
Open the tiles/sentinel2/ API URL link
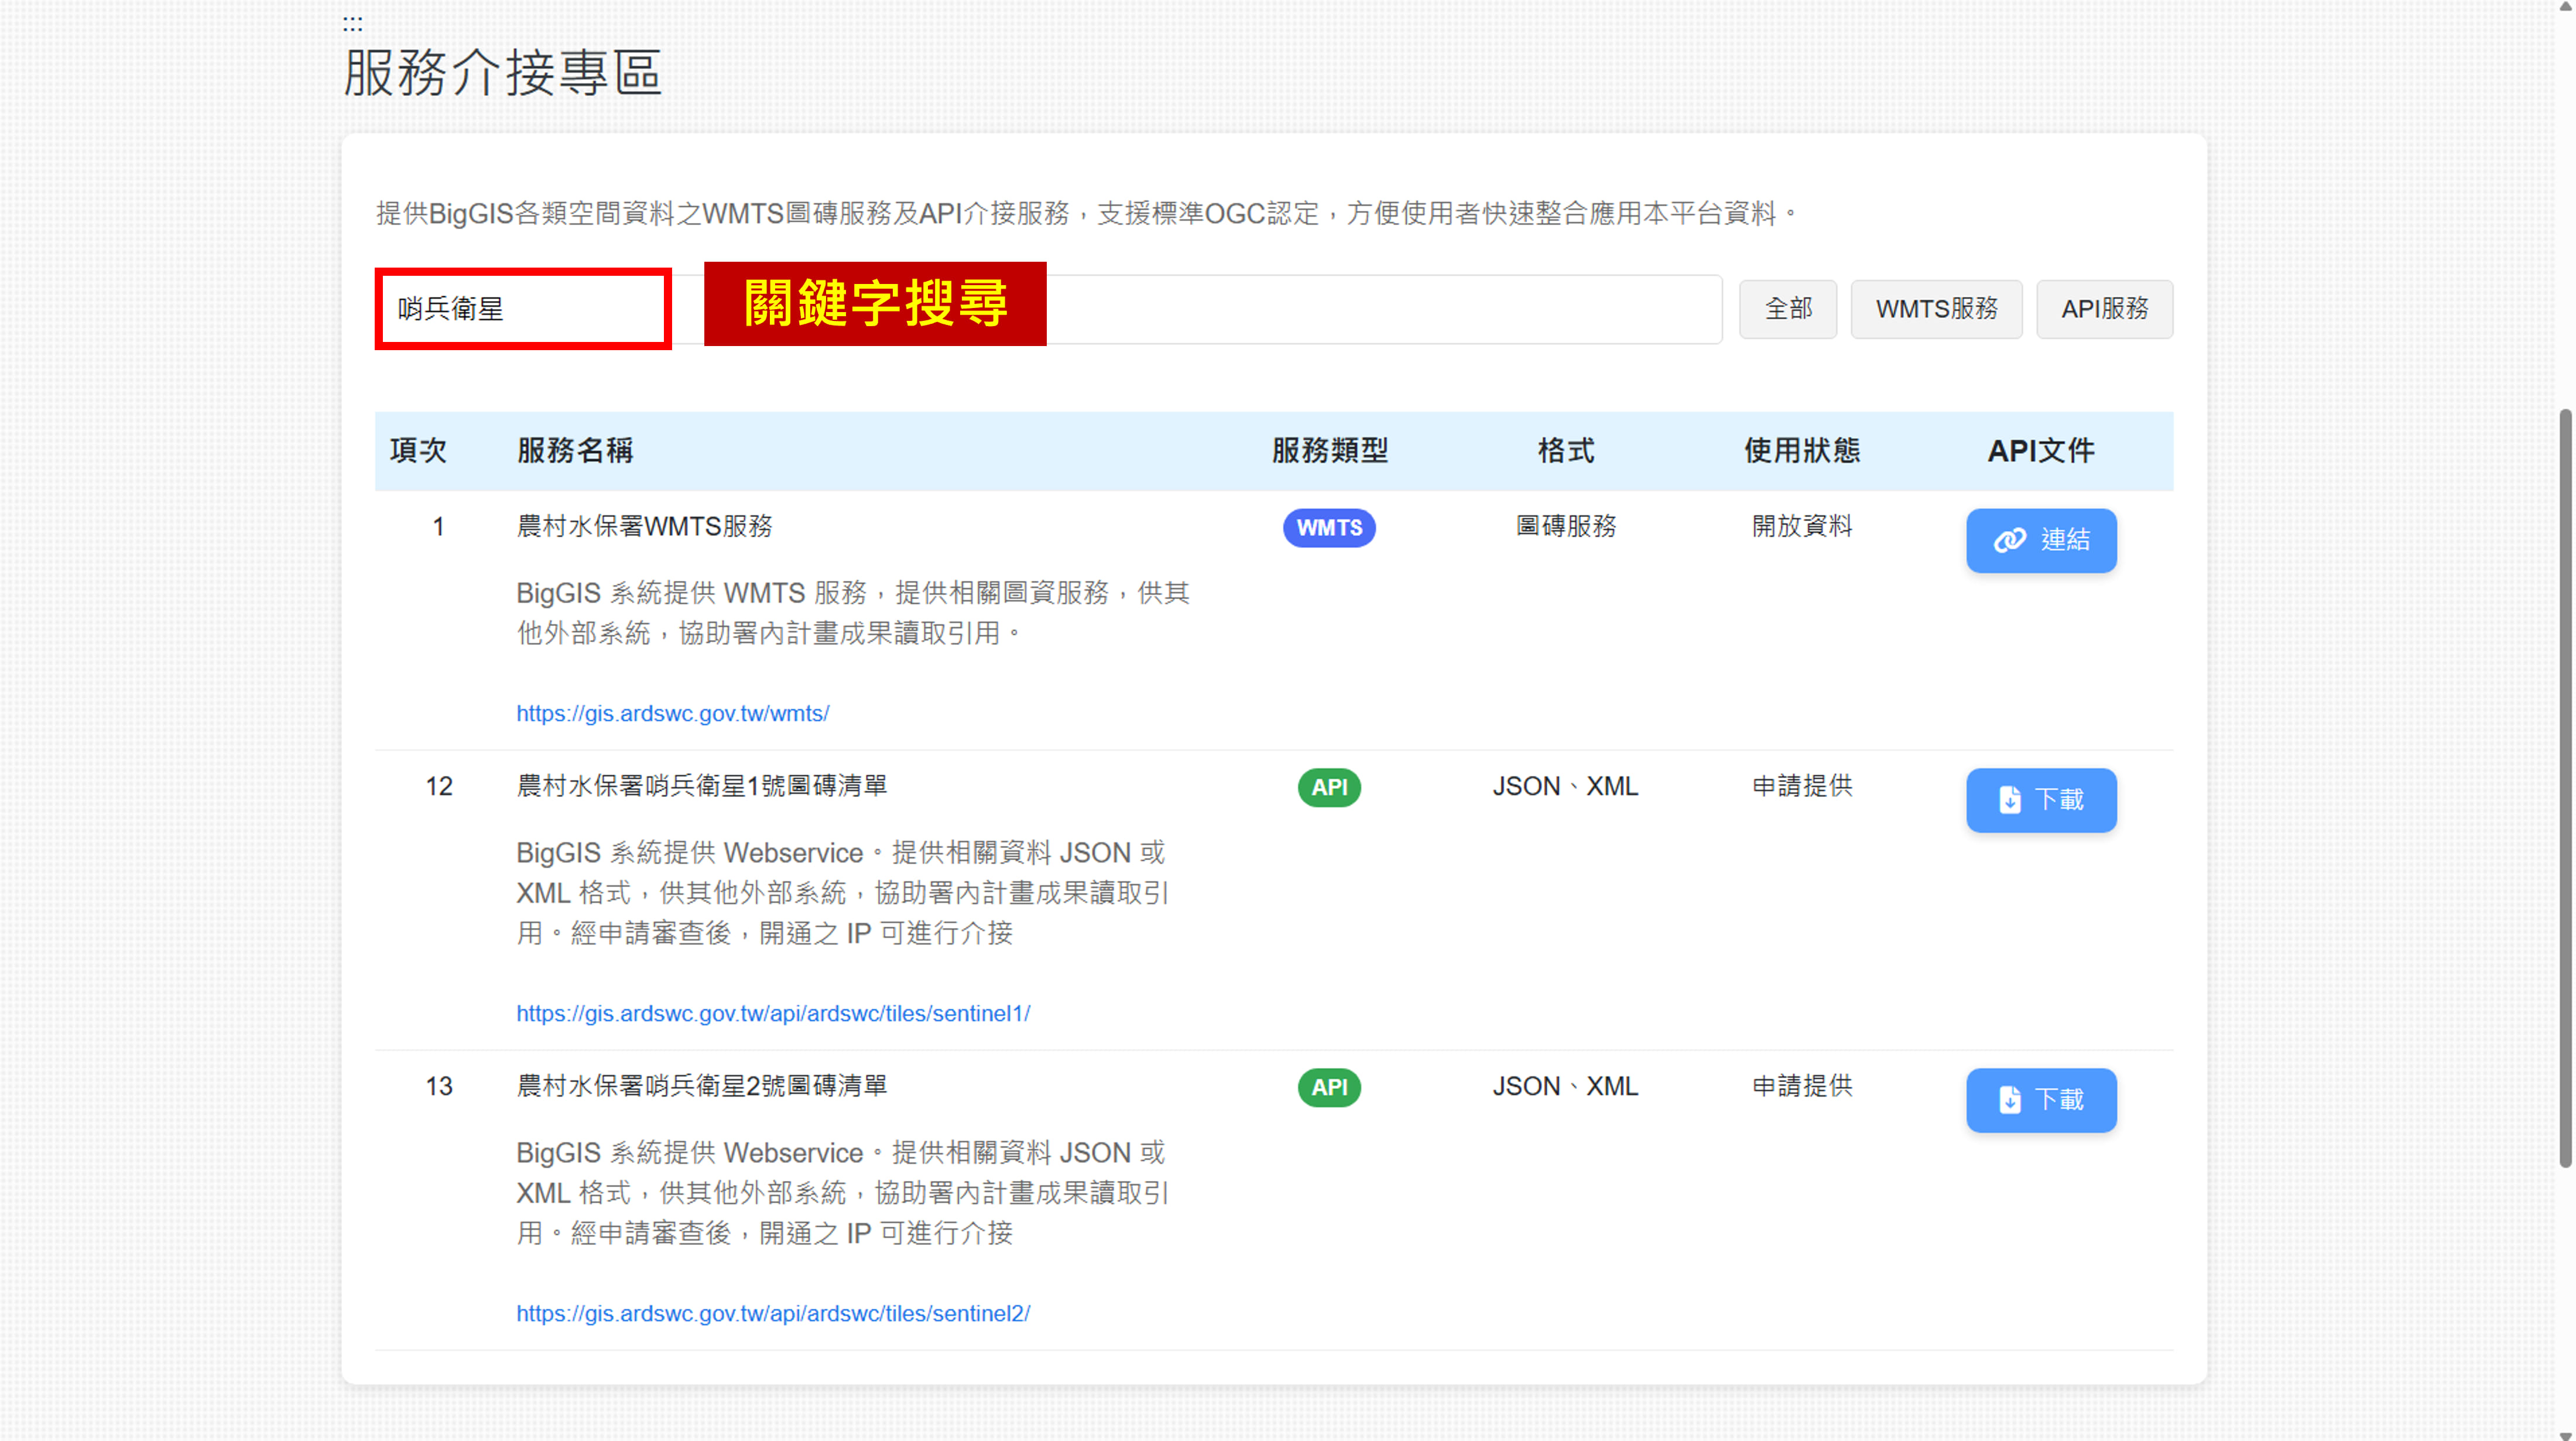pyautogui.click(x=772, y=1313)
